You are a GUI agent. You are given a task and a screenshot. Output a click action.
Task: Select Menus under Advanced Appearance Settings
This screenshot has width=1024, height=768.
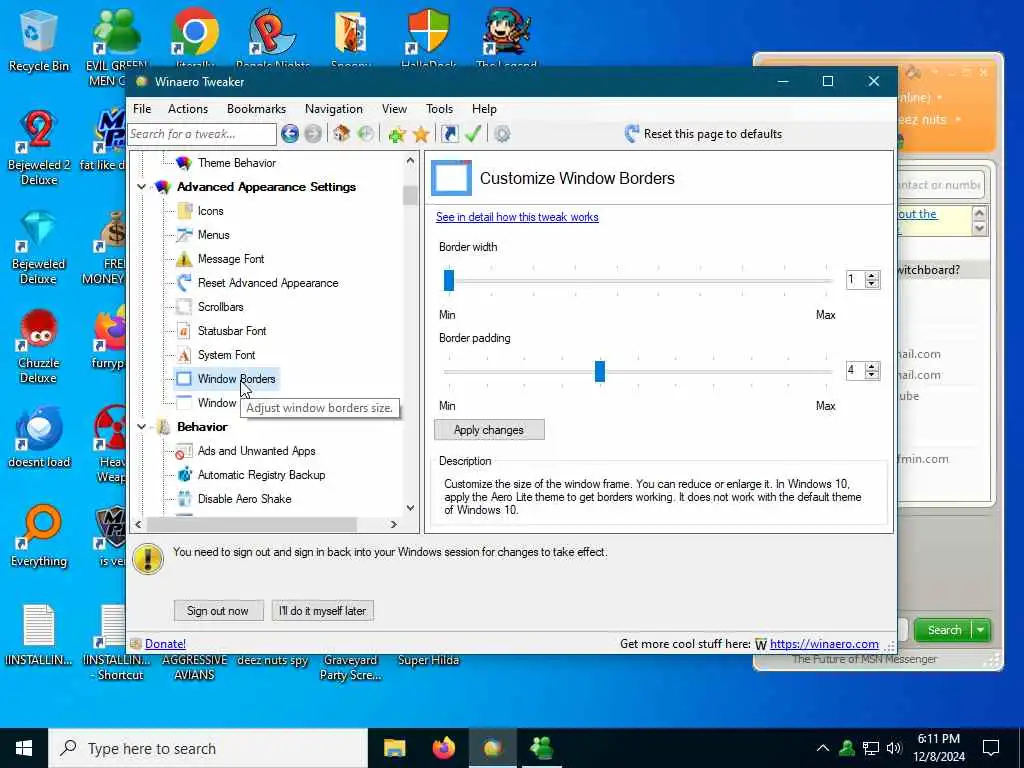214,235
